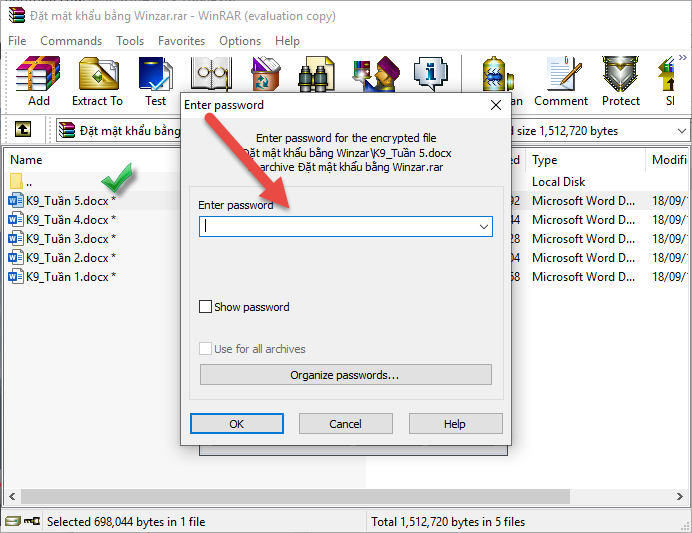Viewport: 692px width, 533px height.
Task: Click the Wizard toolbar icon
Action: (376, 73)
